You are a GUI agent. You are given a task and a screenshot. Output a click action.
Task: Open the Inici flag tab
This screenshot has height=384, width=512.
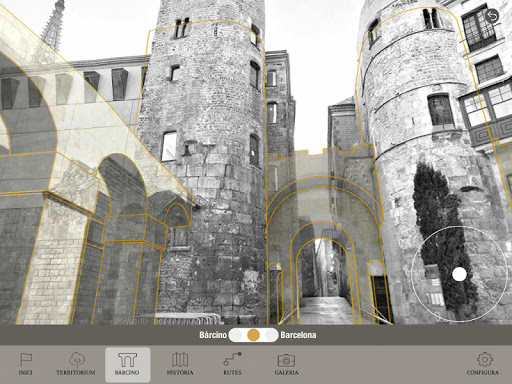tap(26, 364)
